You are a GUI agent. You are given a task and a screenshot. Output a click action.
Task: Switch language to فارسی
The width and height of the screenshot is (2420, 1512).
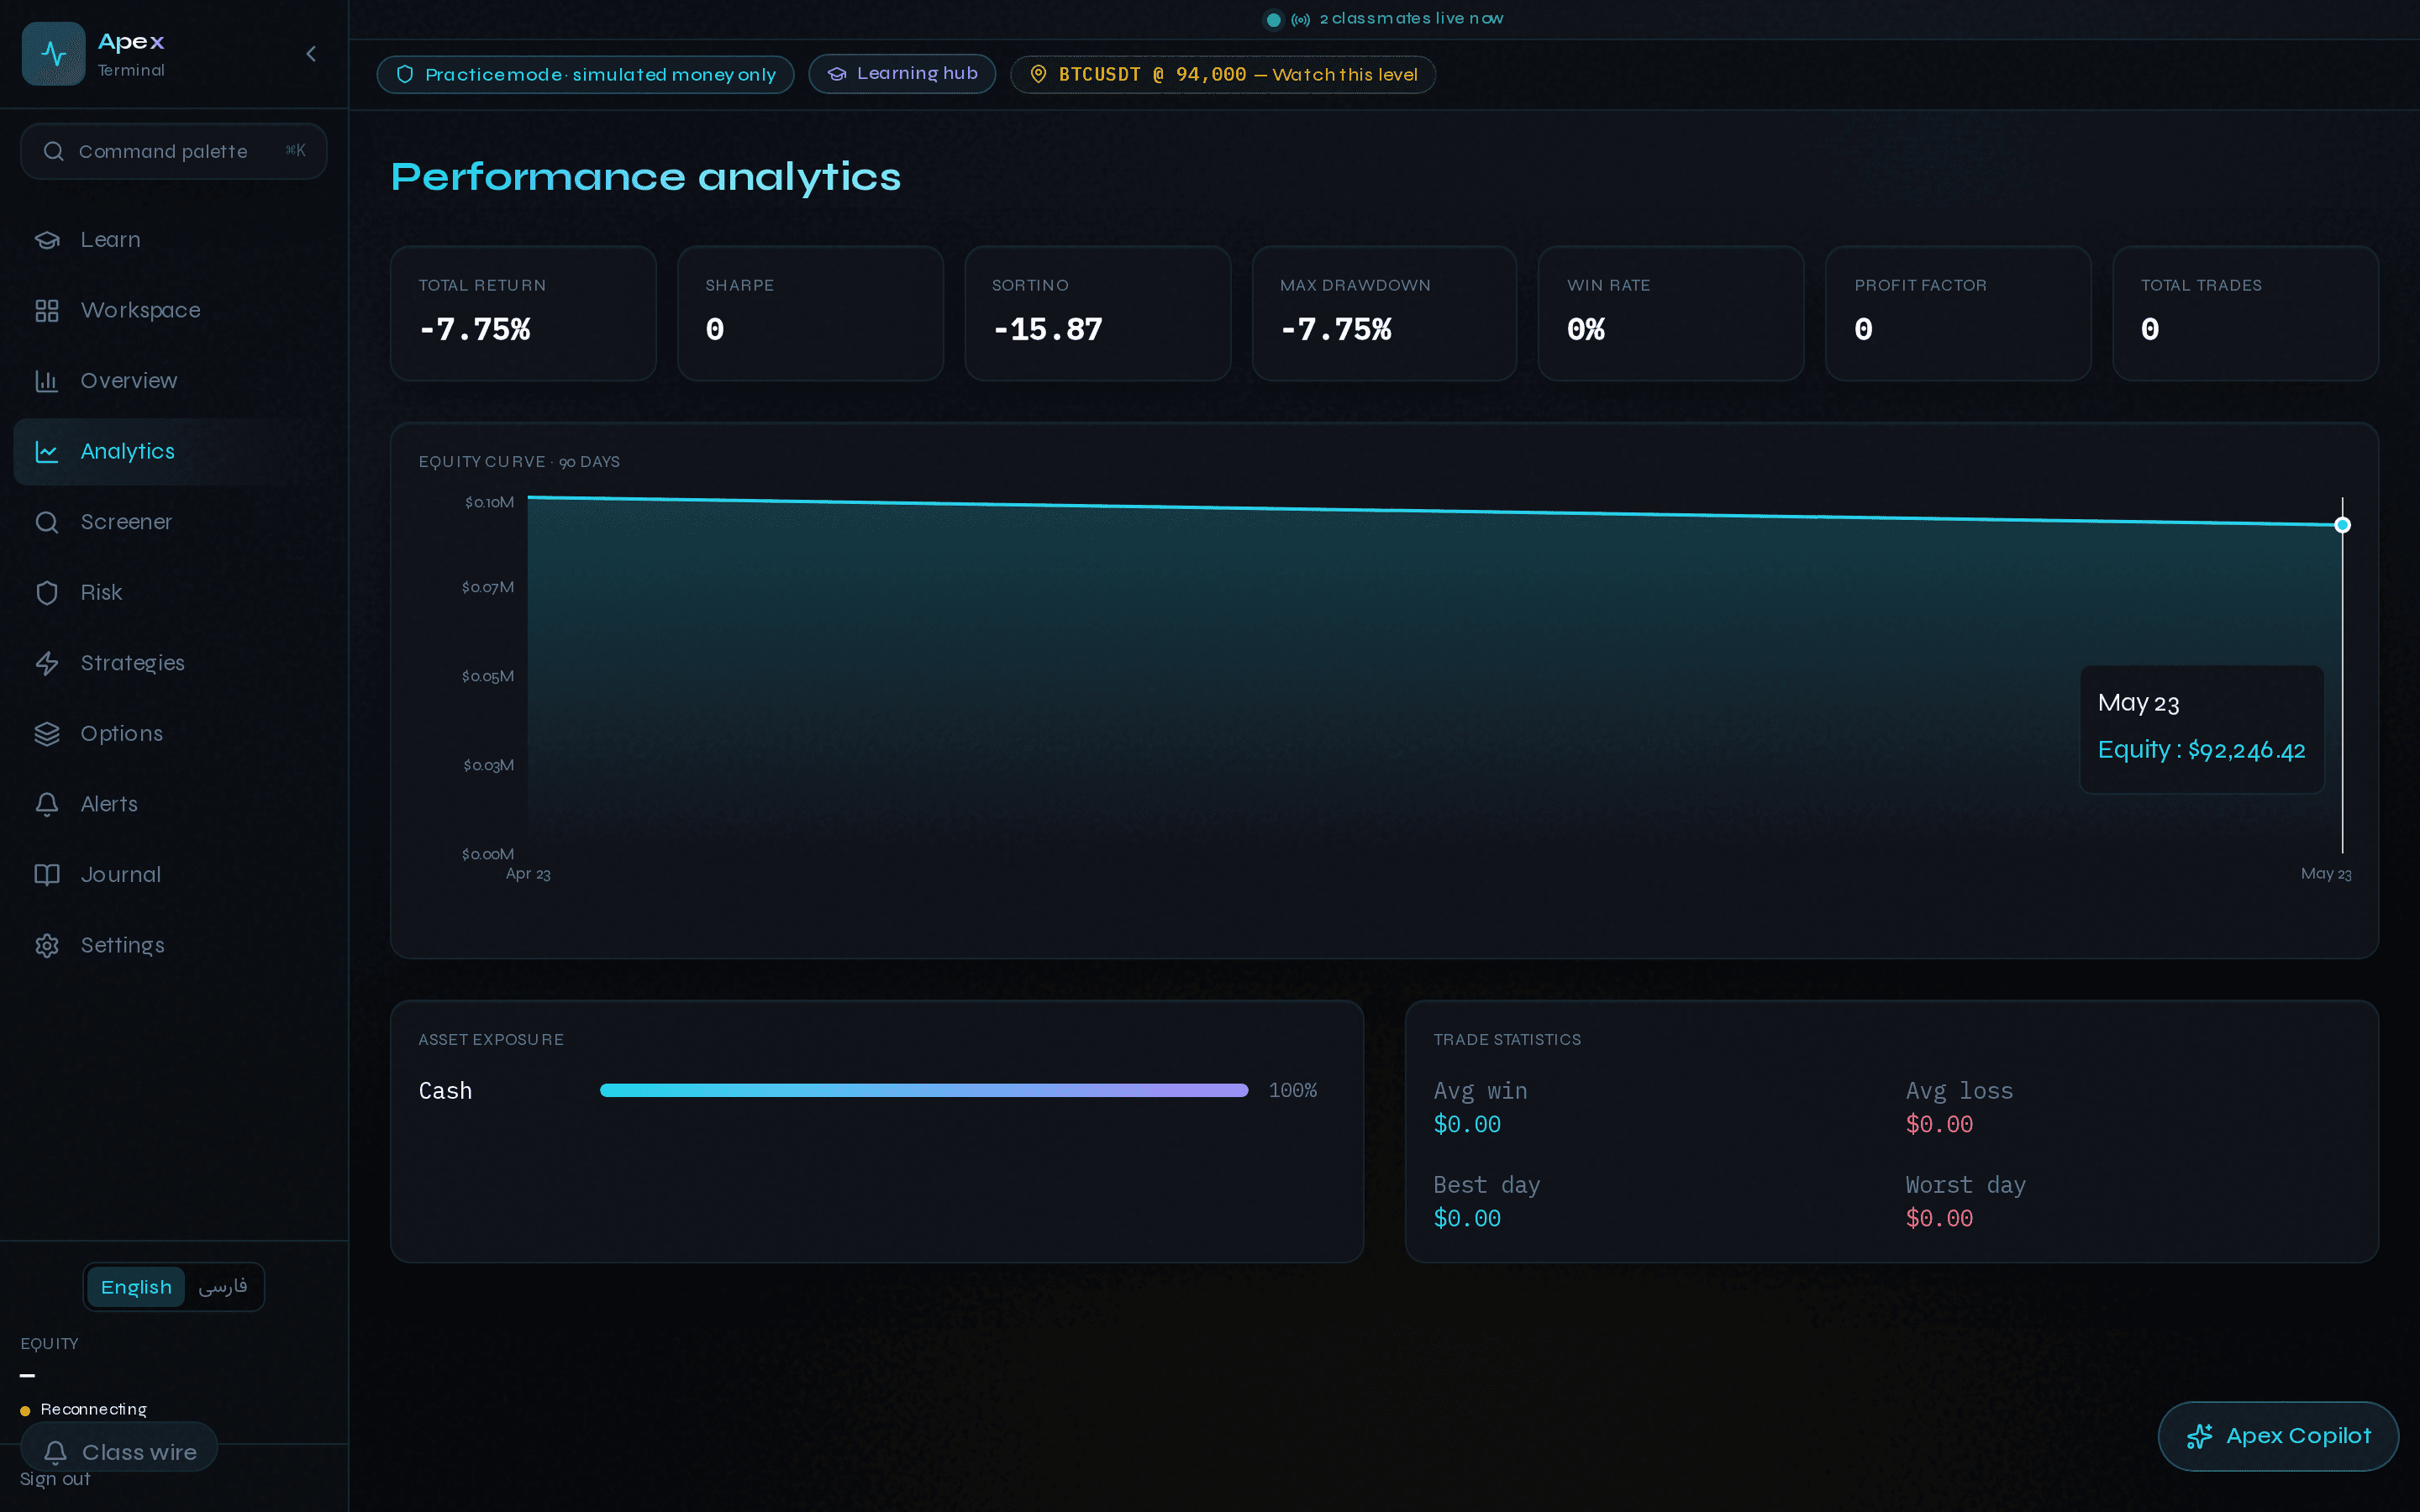pos(222,1287)
